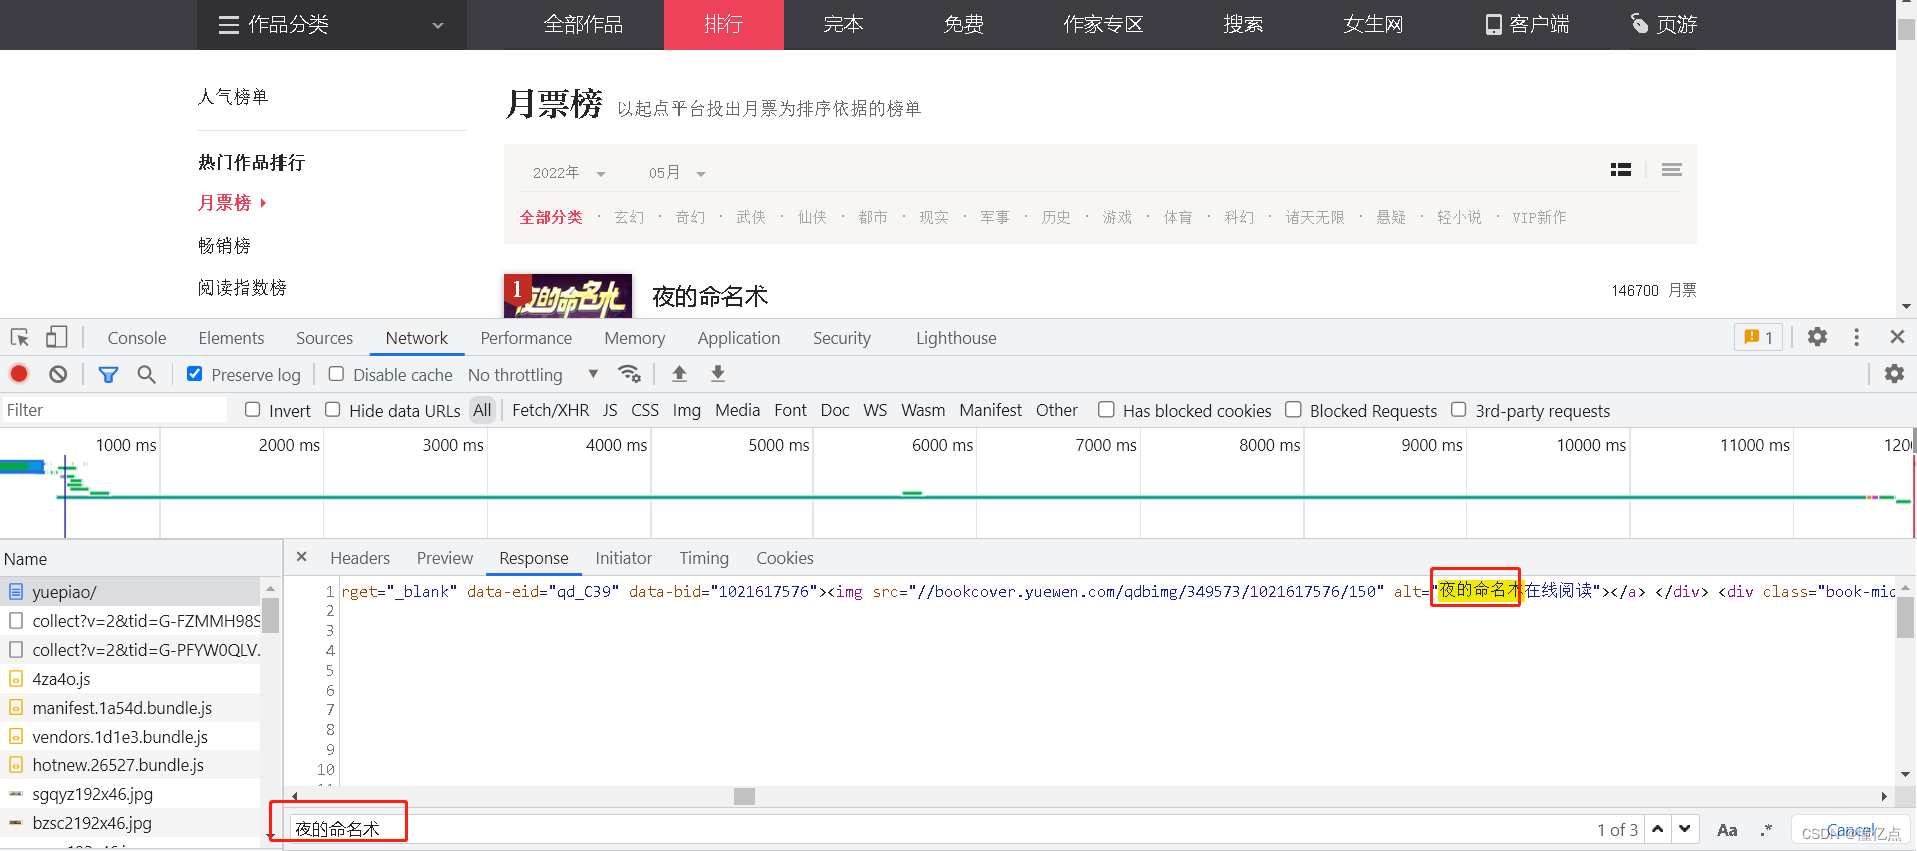Screen dimensions: 1917x851
Task: Toggle regex search option
Action: pyautogui.click(x=1766, y=830)
